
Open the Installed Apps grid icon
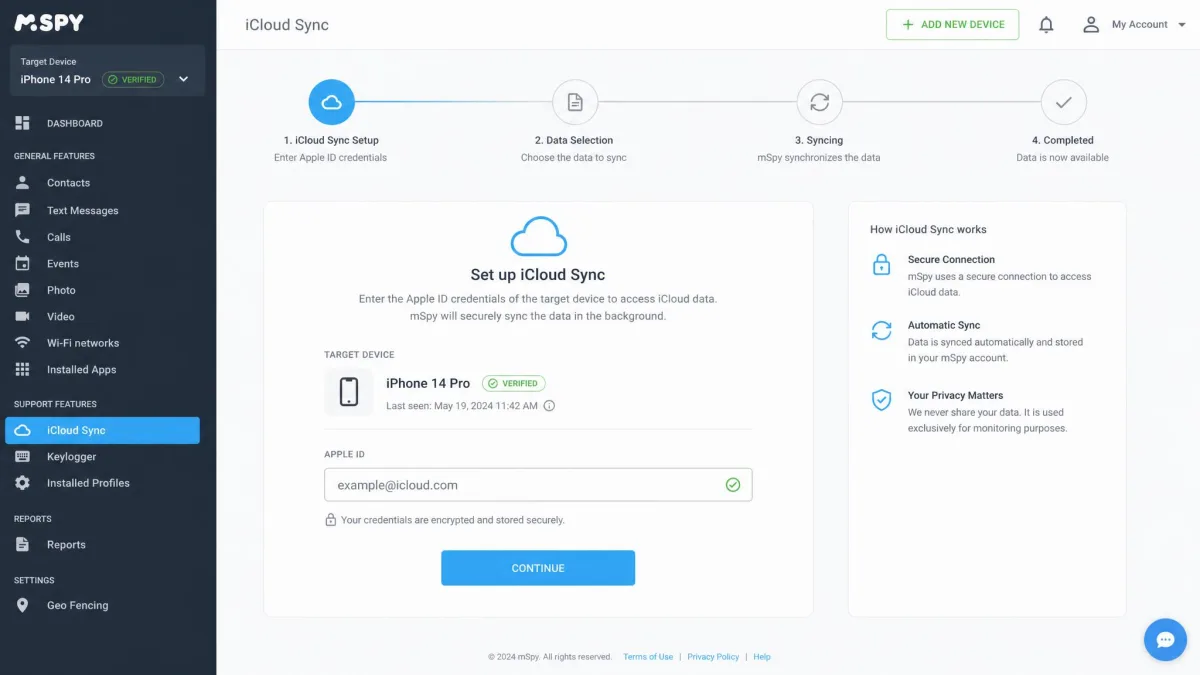[22, 369]
